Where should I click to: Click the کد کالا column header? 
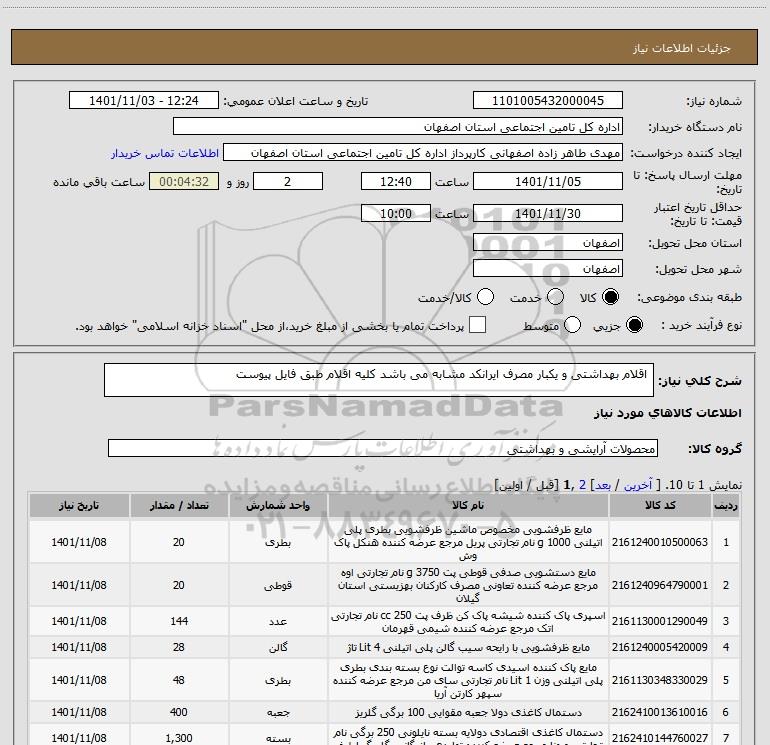point(660,505)
